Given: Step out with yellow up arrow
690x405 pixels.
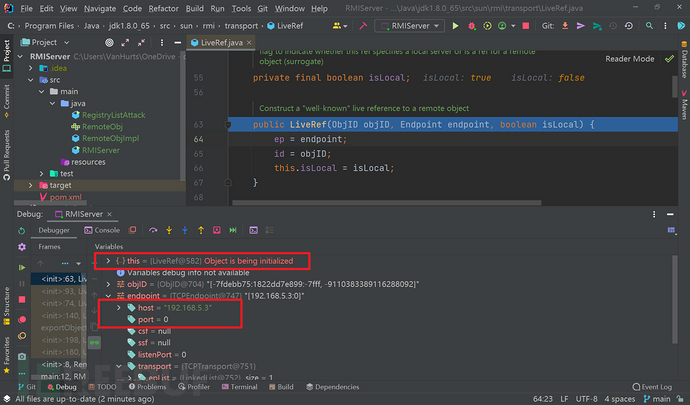Looking at the screenshot, I should tap(201, 230).
